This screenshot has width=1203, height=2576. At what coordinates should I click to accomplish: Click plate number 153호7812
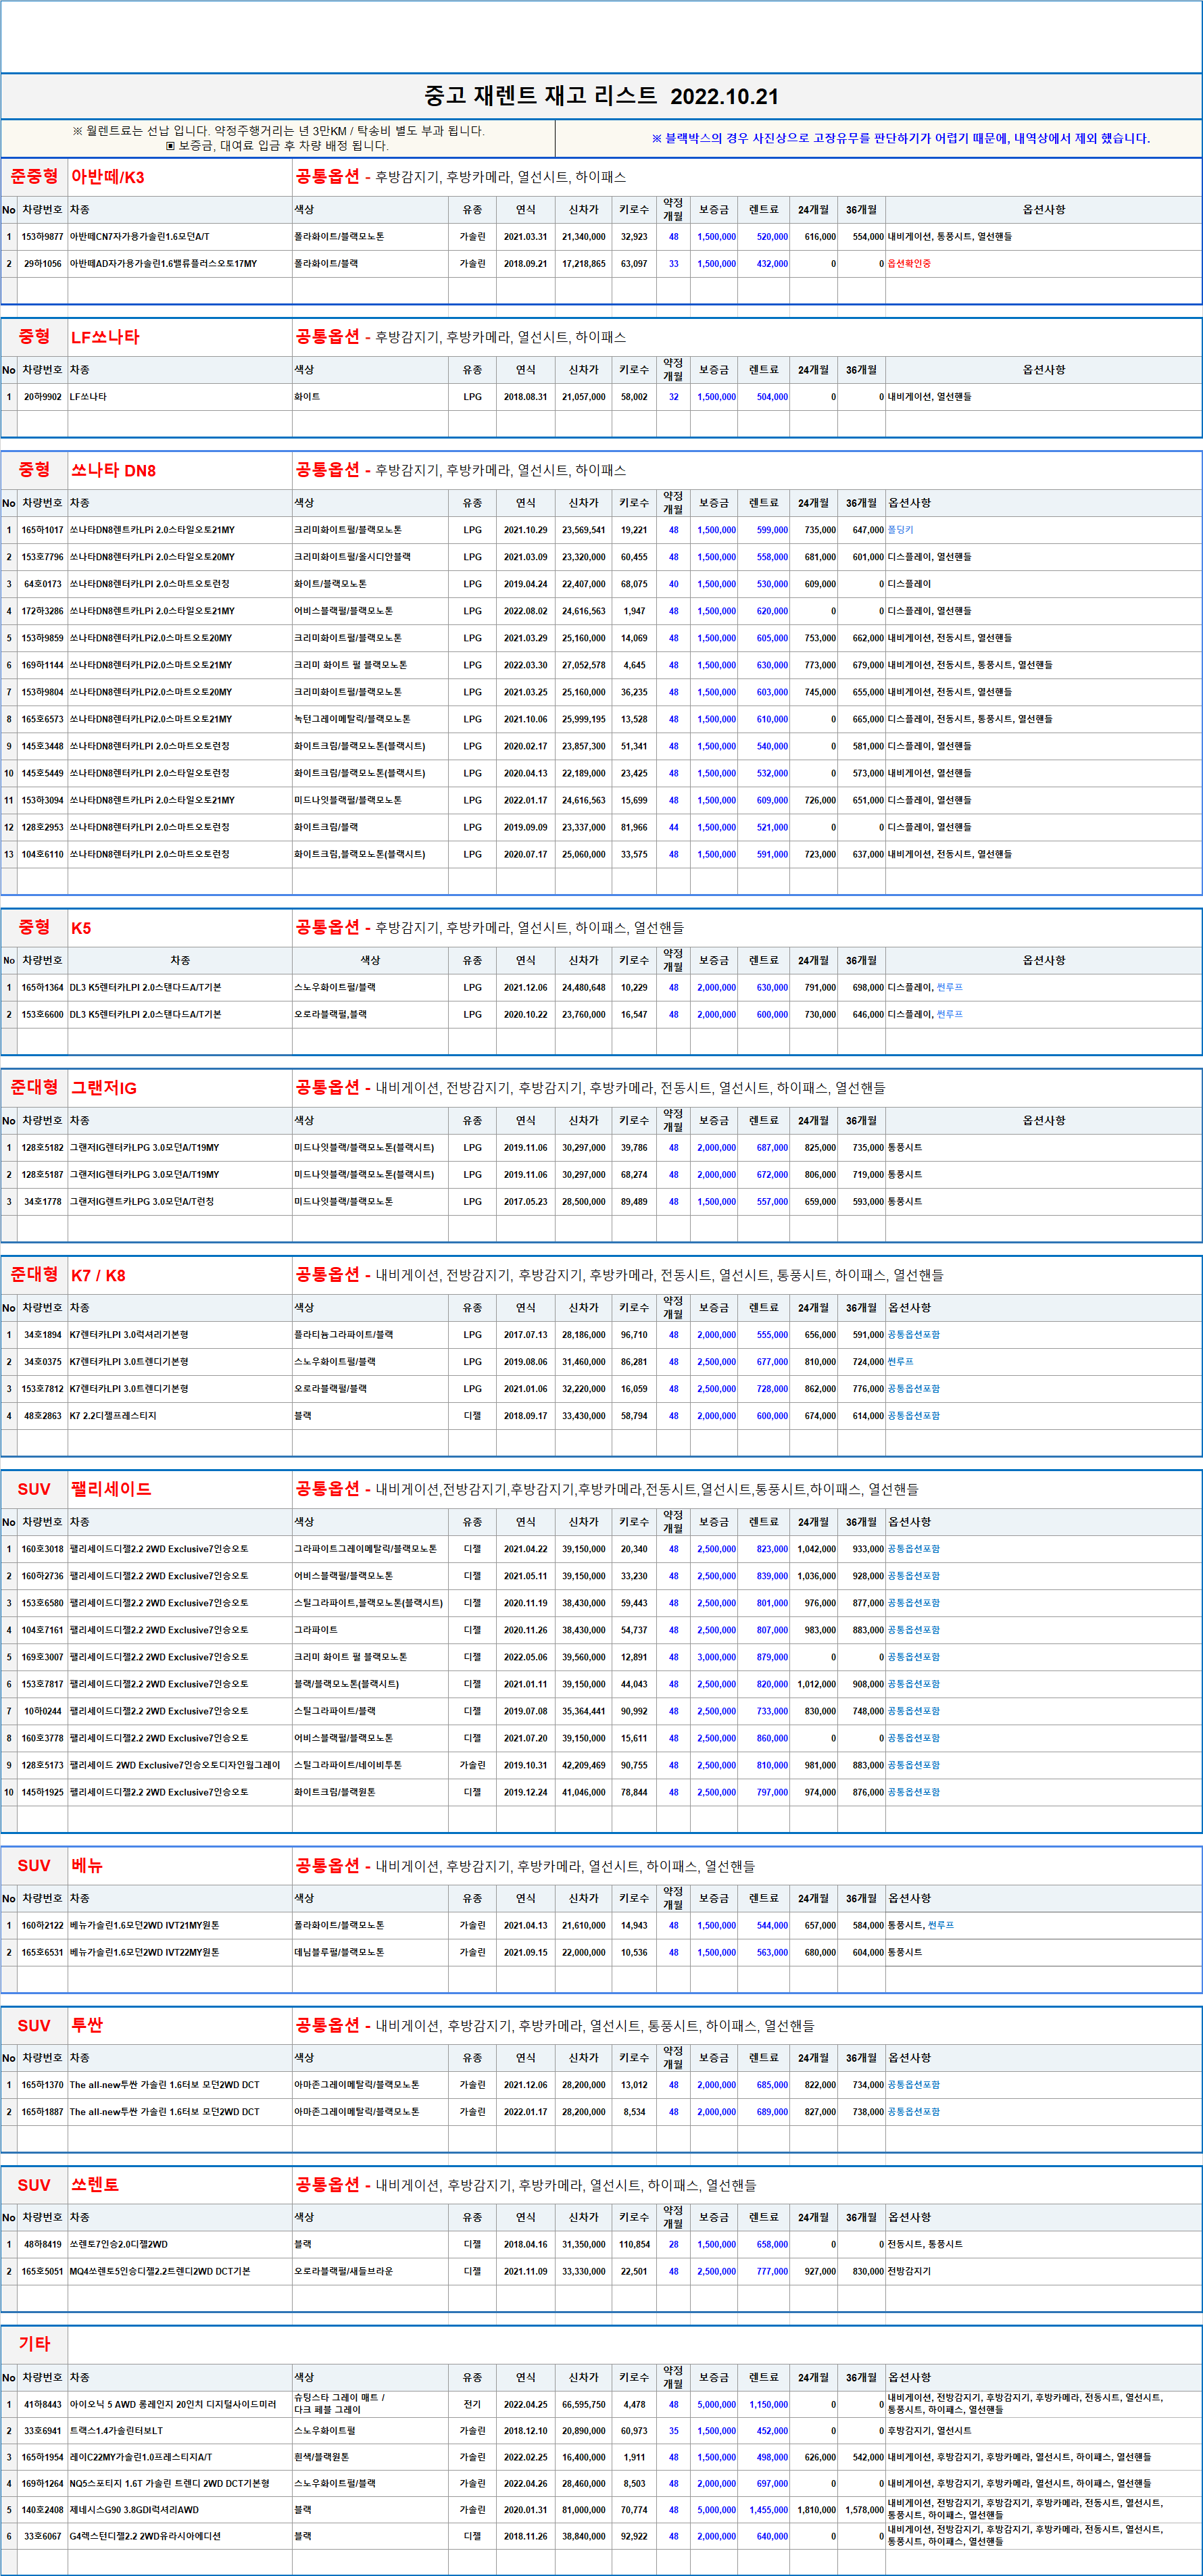tap(42, 1389)
